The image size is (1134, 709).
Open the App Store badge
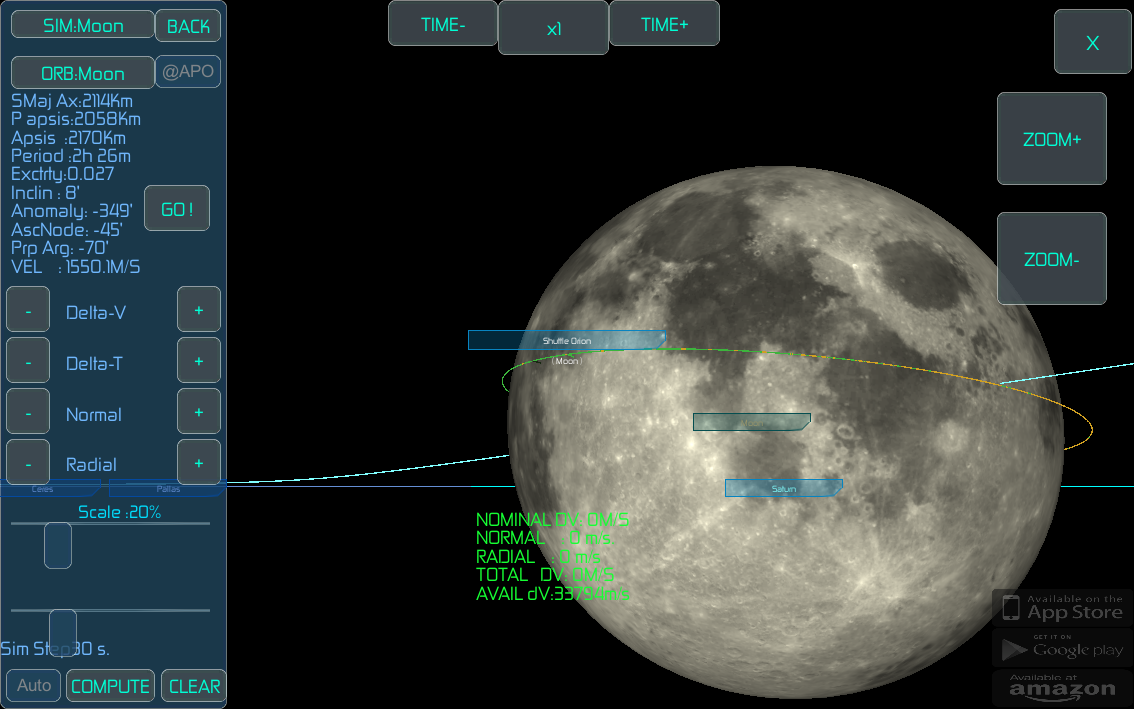[1060, 607]
